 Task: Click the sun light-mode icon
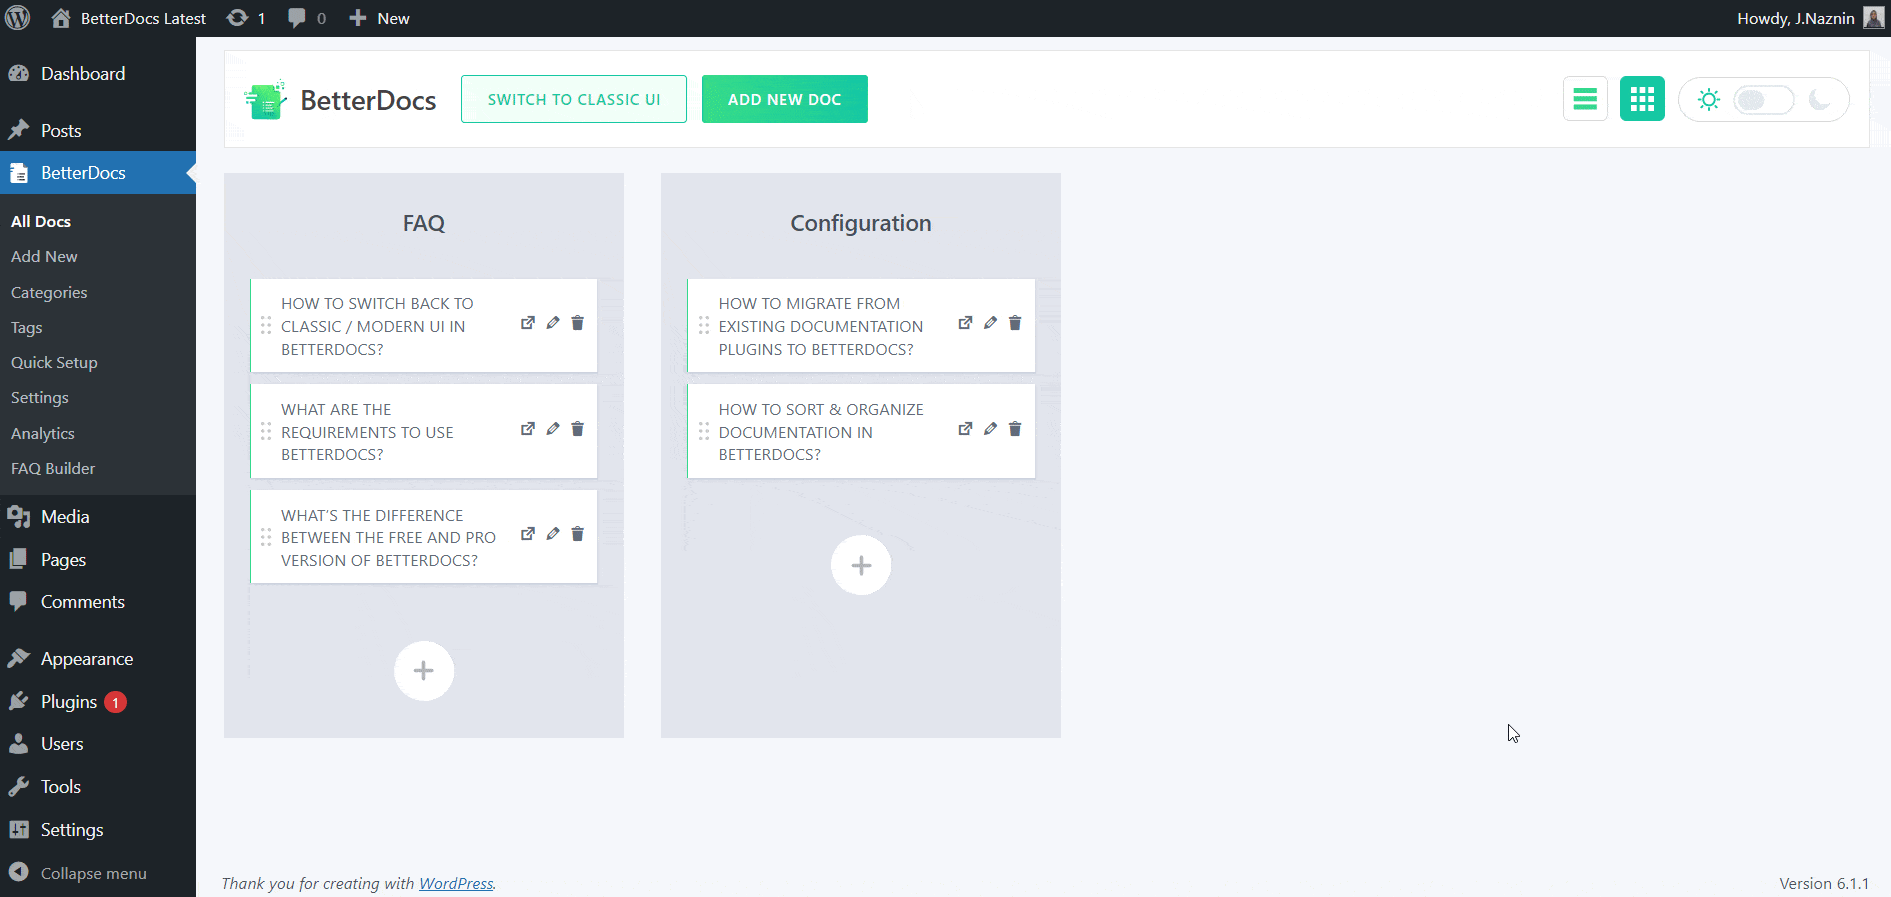(1708, 100)
